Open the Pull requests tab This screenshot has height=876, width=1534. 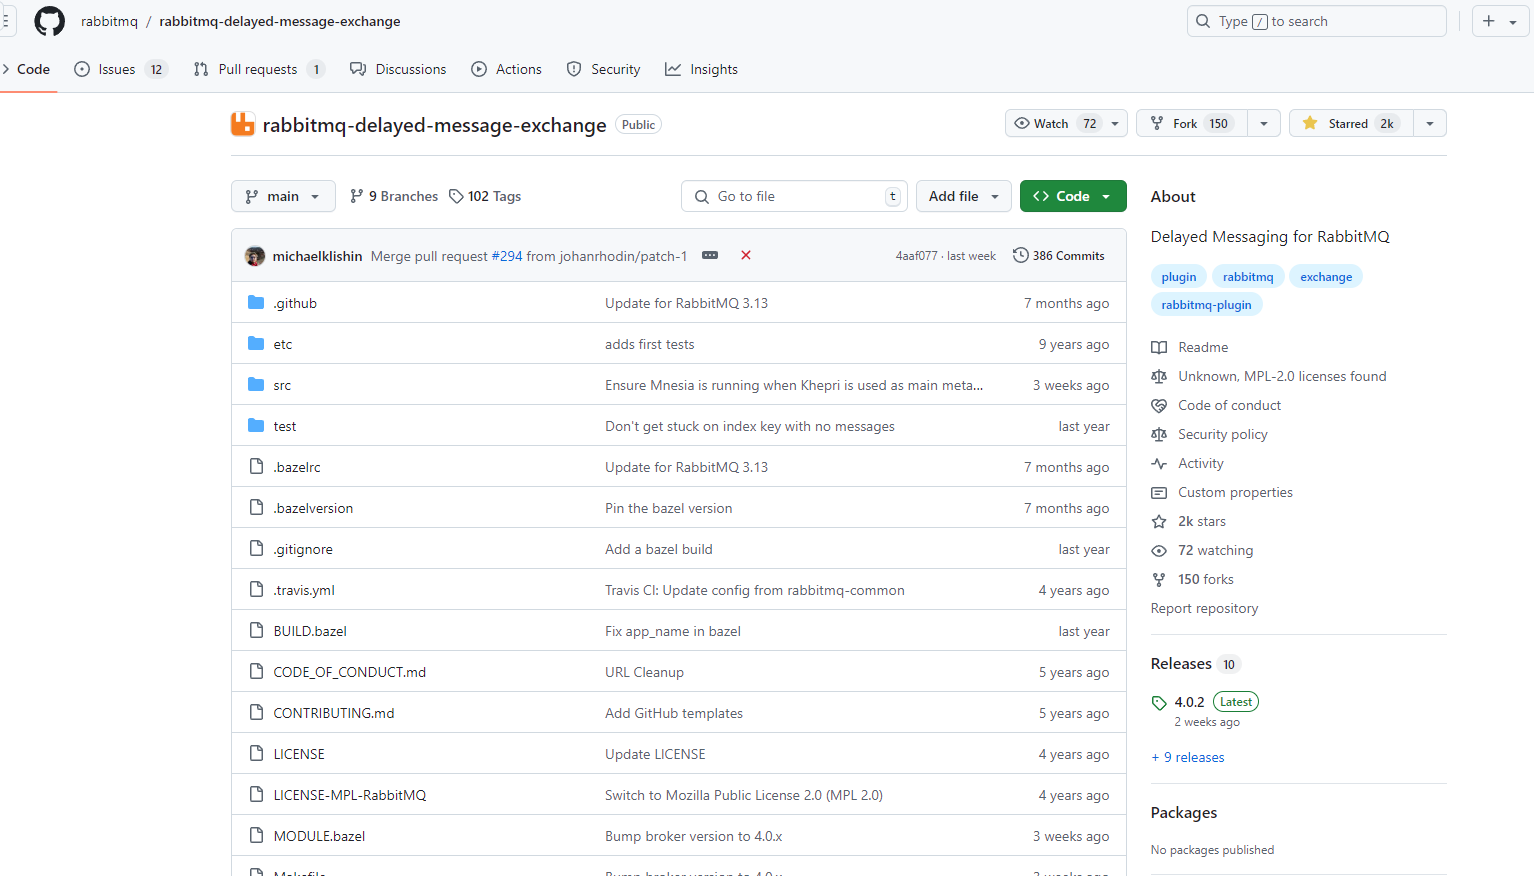pos(259,69)
